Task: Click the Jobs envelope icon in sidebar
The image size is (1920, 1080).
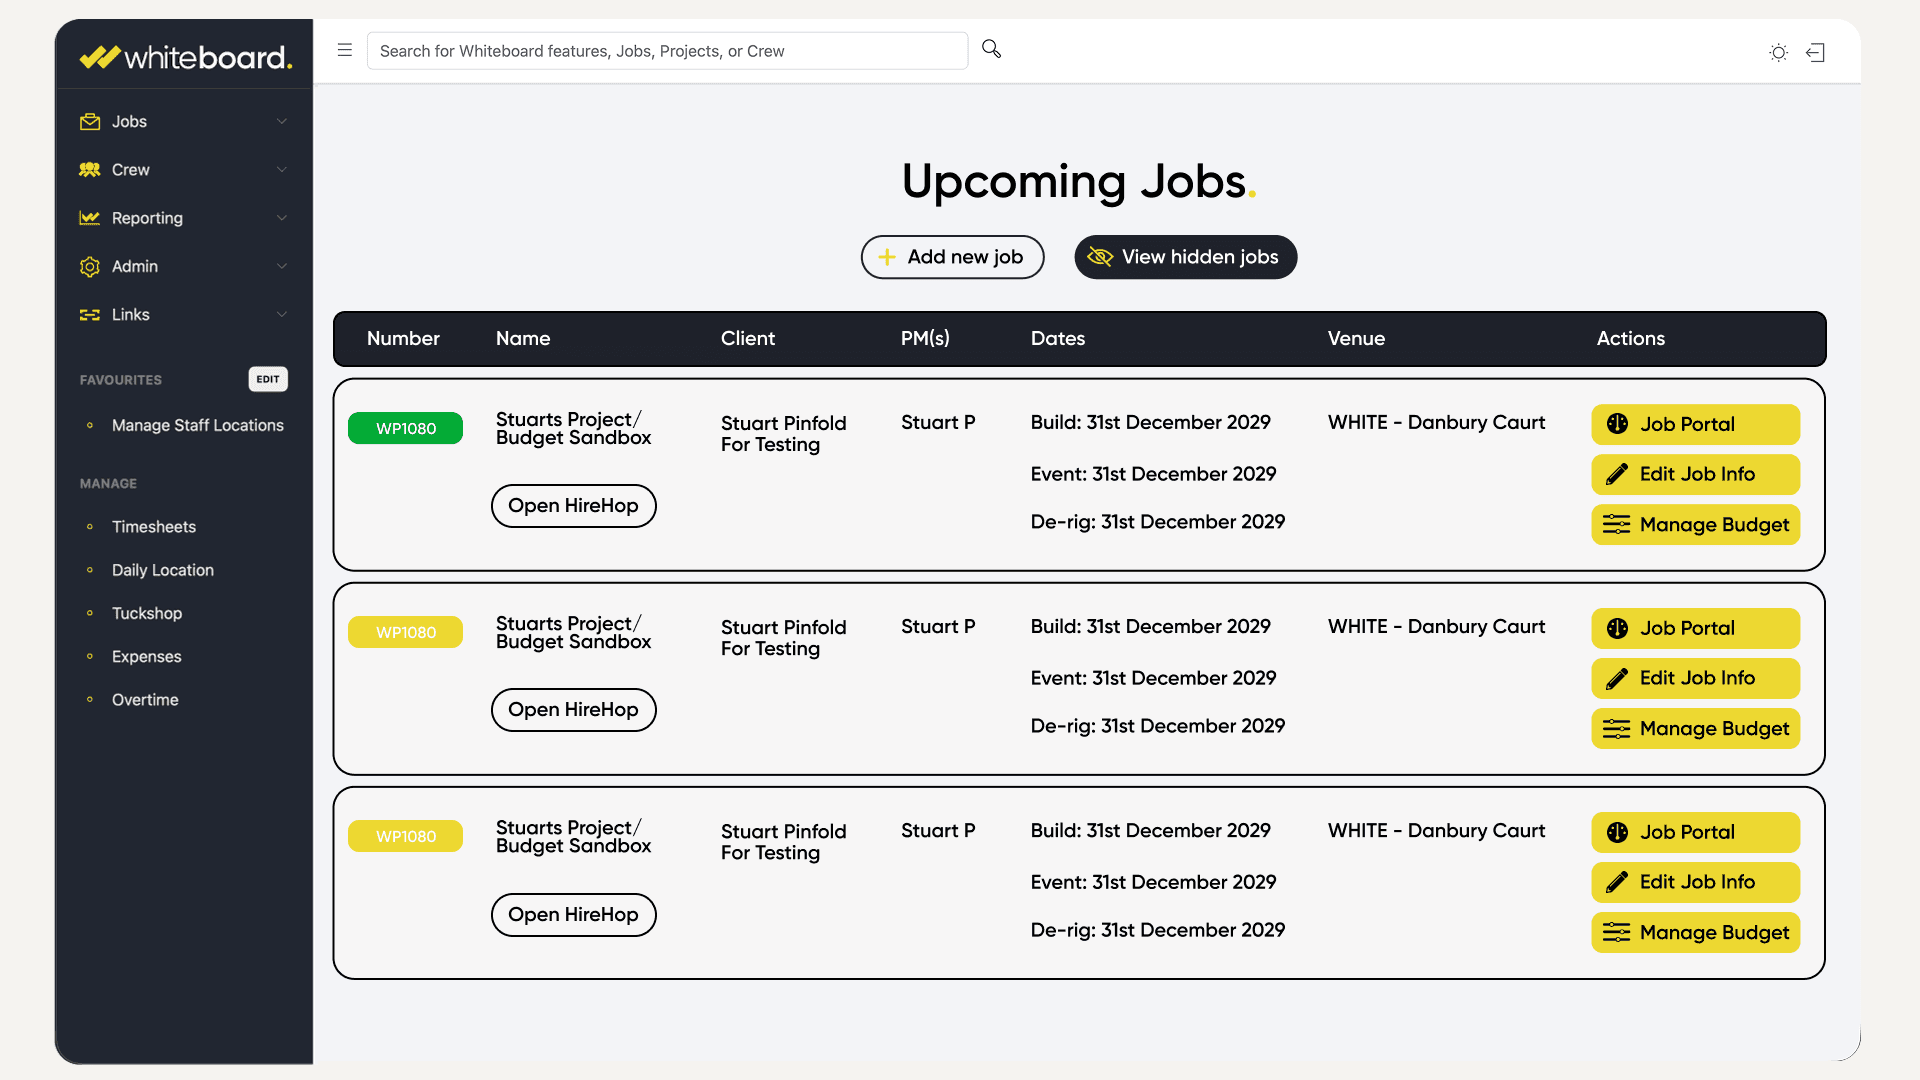Action: coord(90,122)
